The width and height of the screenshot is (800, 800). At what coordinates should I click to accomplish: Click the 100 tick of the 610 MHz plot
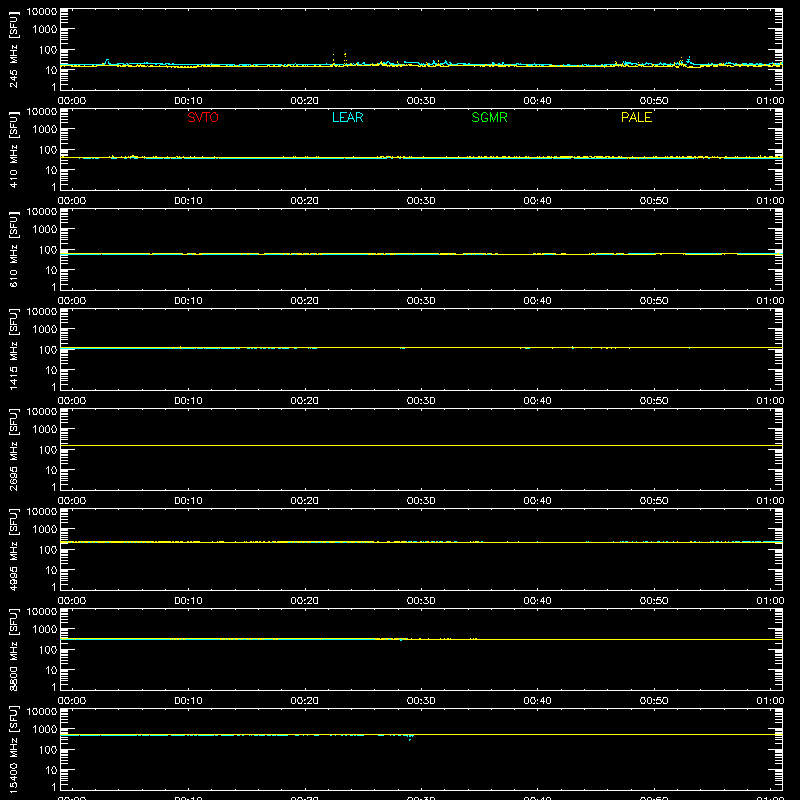tap(48, 250)
